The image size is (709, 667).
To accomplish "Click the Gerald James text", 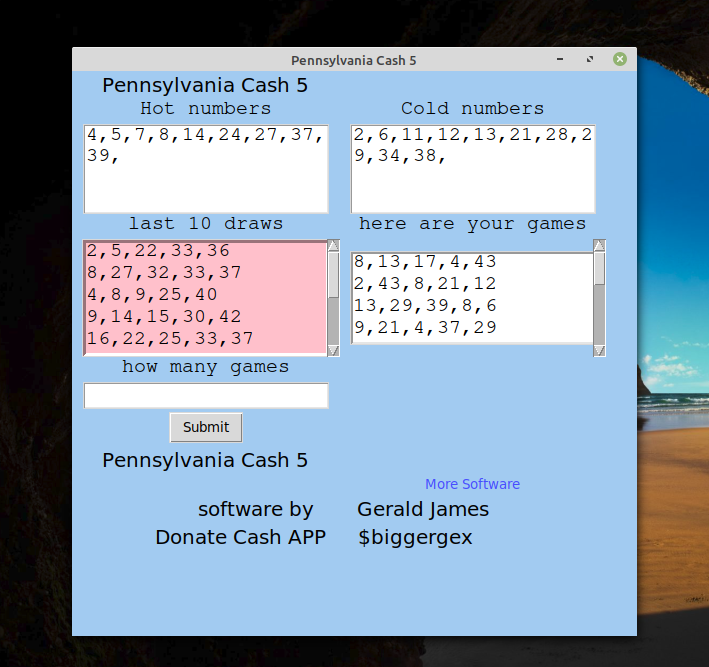I will [x=423, y=510].
